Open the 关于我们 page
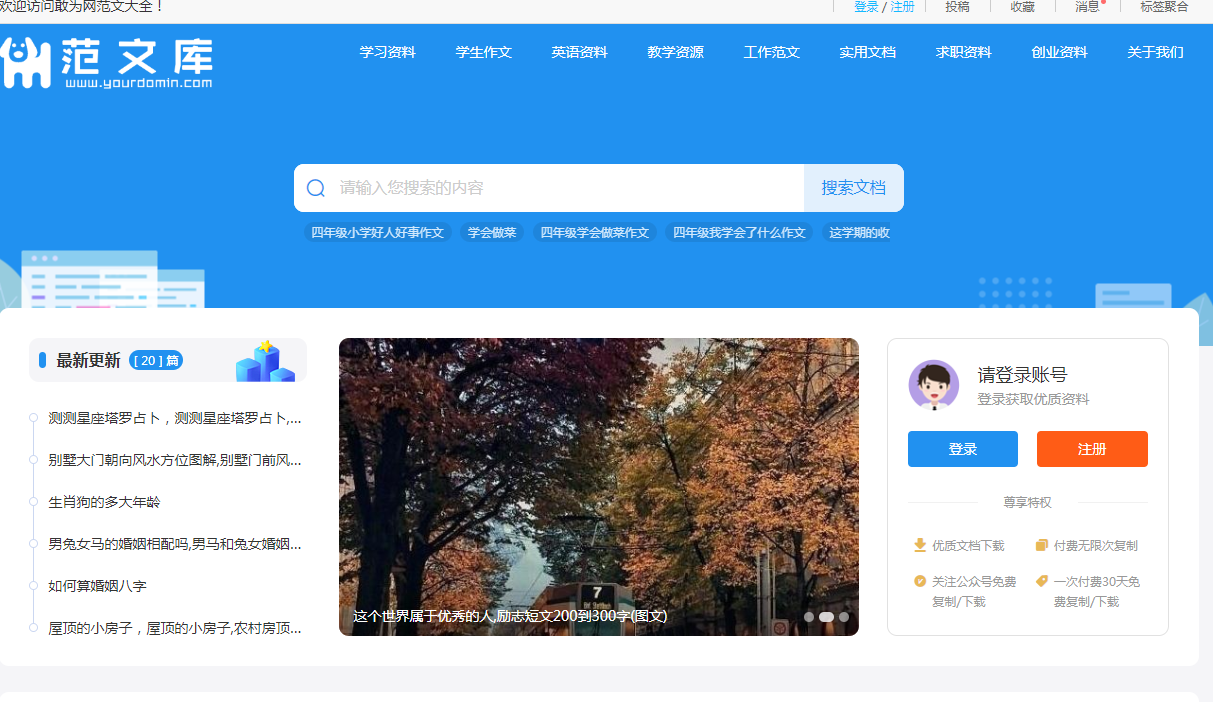 (x=1156, y=52)
